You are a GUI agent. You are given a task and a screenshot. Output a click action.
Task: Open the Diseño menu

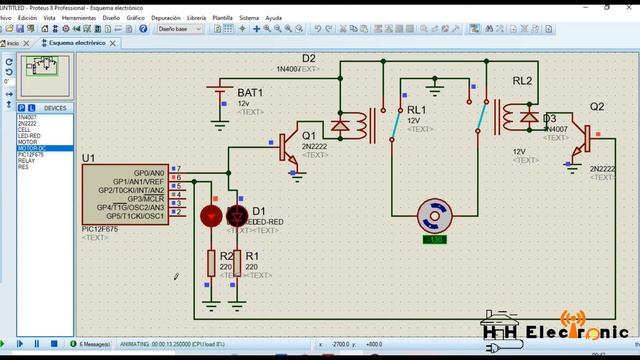(111, 18)
